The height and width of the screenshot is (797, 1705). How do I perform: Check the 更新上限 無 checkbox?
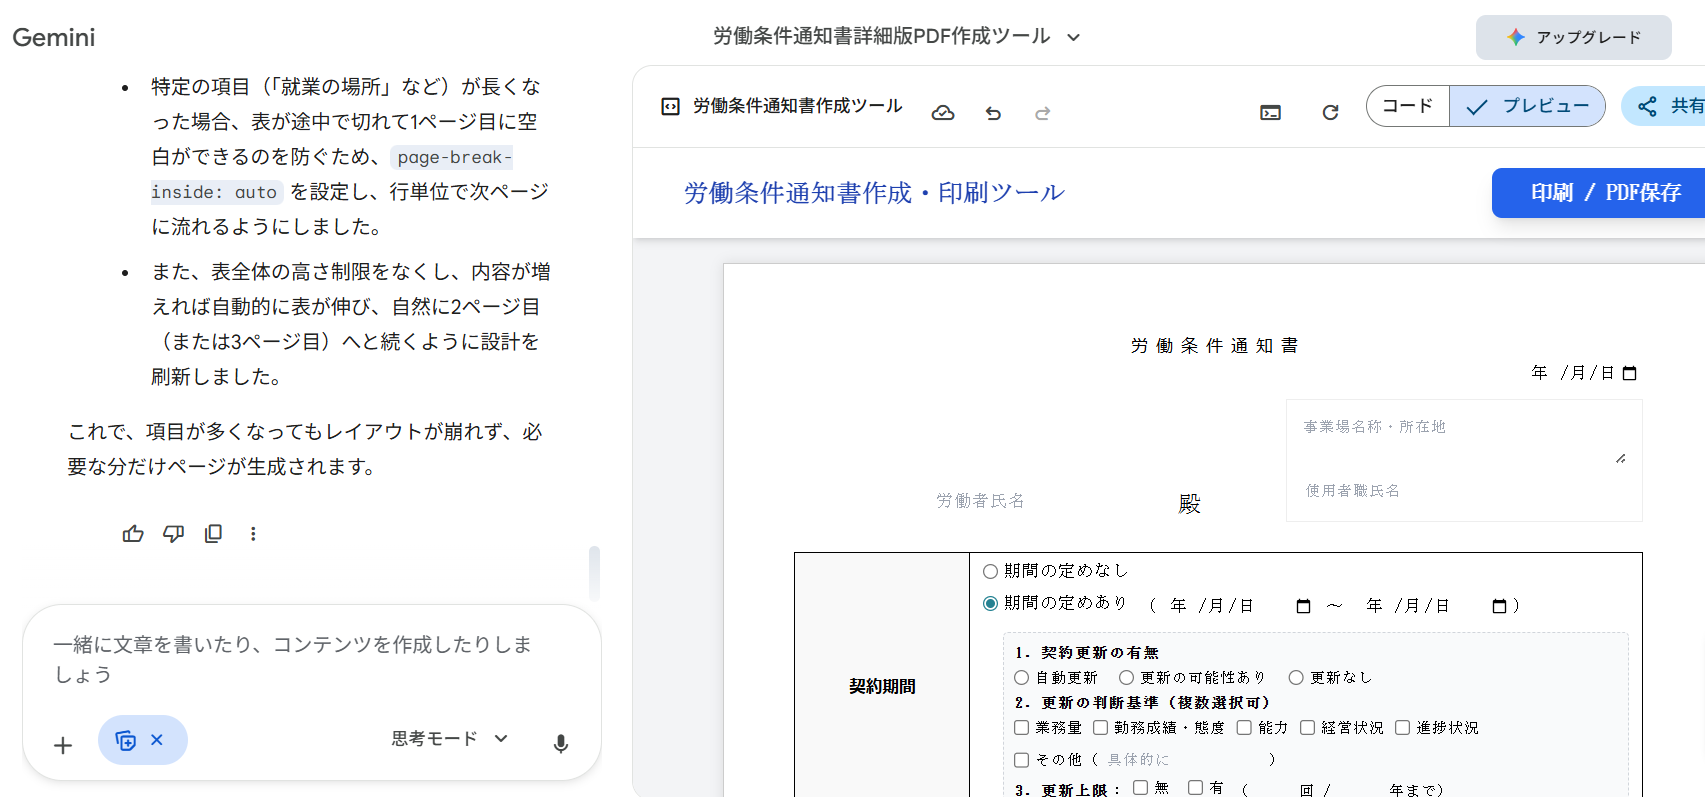click(1140, 788)
